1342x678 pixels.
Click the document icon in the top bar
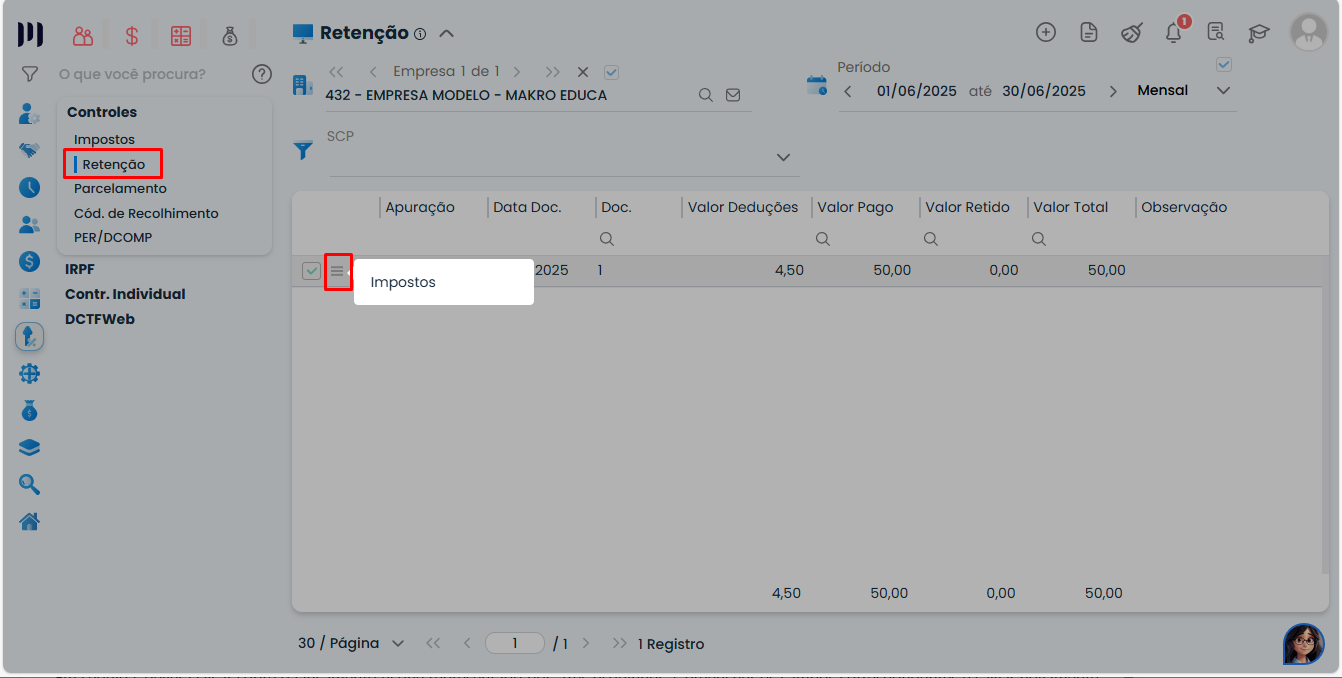tap(1089, 32)
